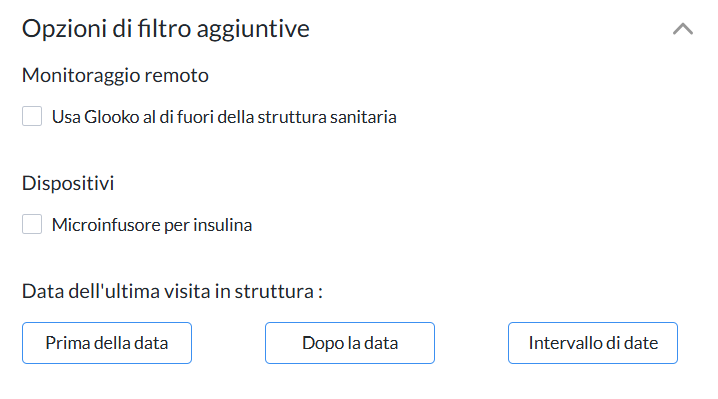Image resolution: width=718 pixels, height=399 pixels.
Task: Click the upward caret icon at top right
Action: click(682, 29)
